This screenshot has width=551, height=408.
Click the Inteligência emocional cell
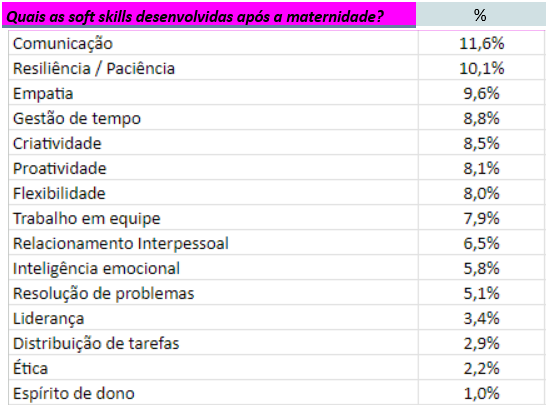coord(213,268)
